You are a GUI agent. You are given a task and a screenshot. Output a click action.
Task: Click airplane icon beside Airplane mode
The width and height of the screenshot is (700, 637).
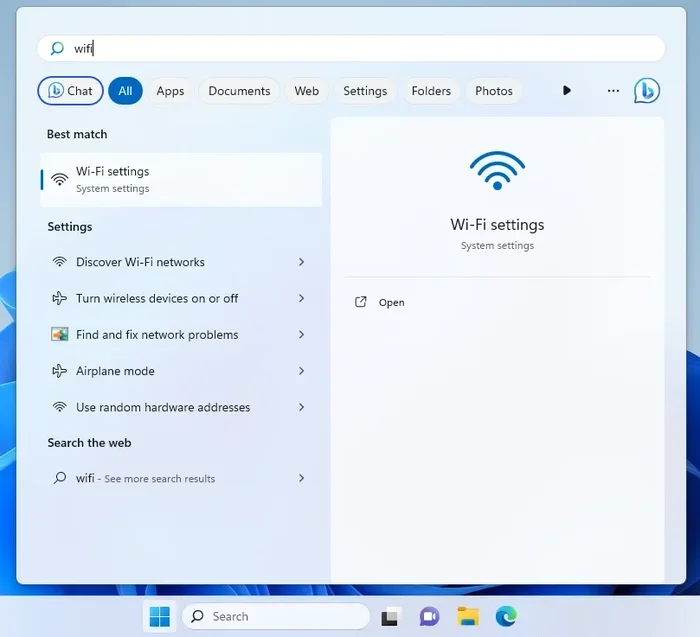point(59,371)
